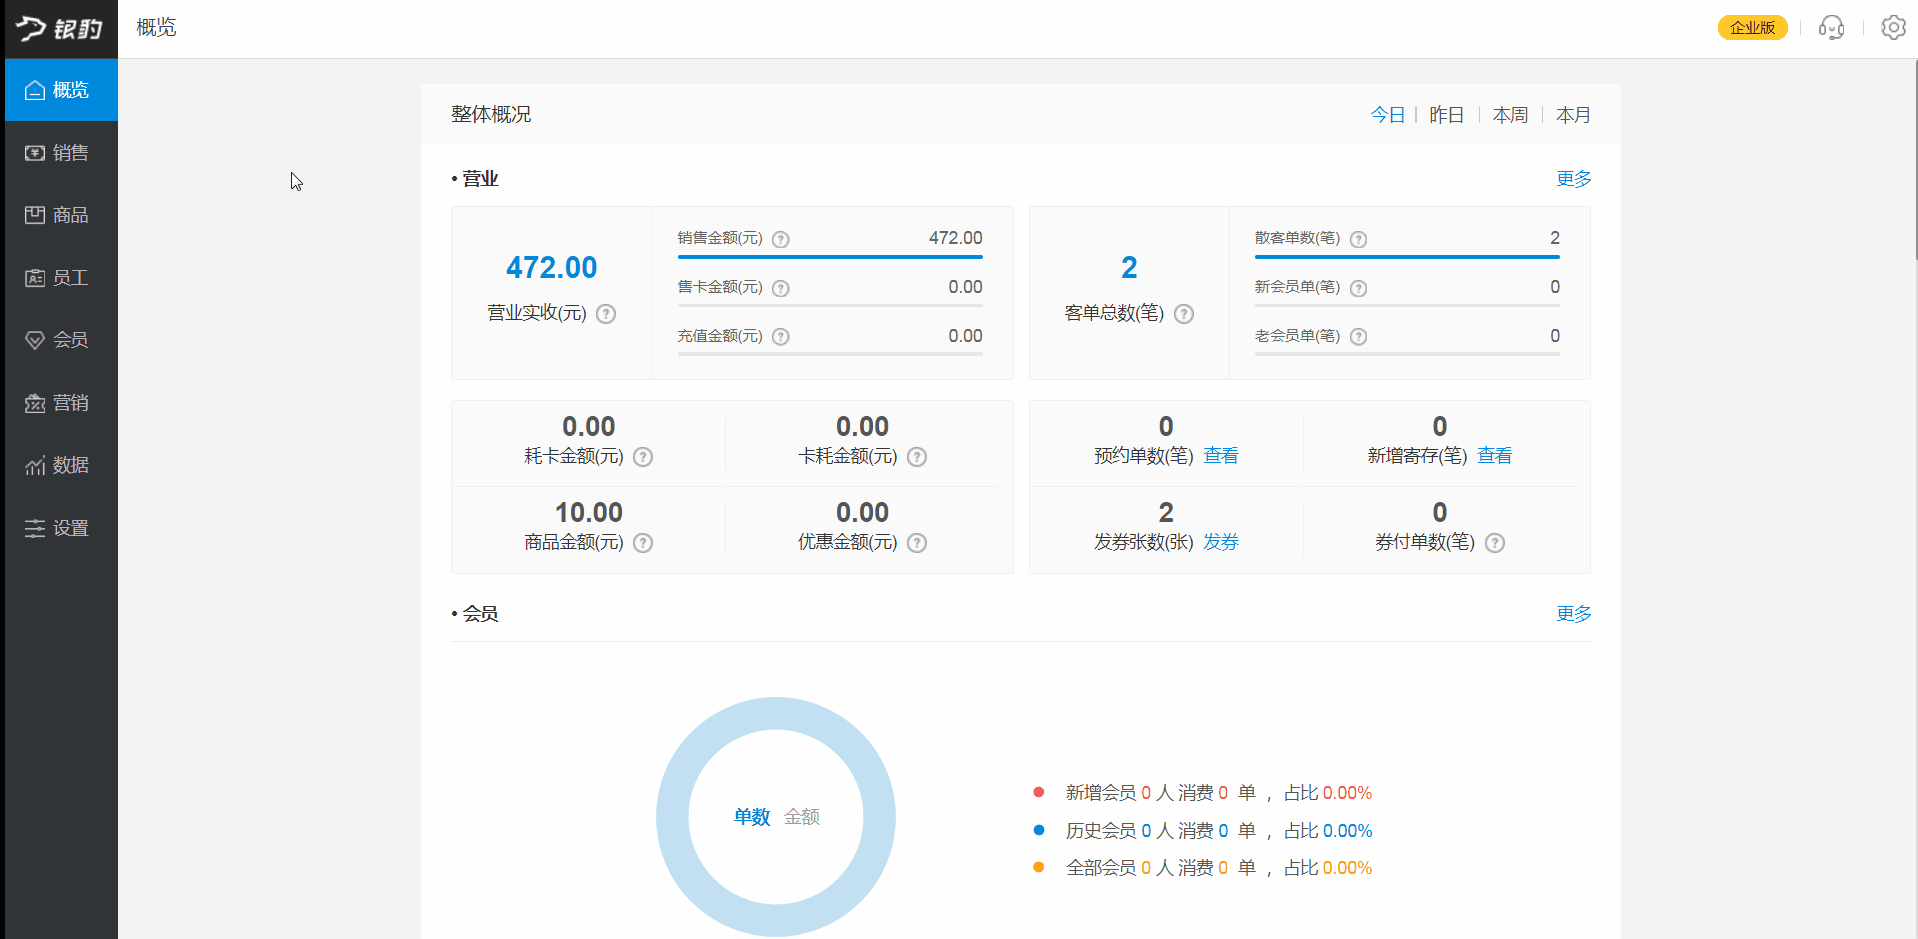Click the blue 历史会员 legend dot
The width and height of the screenshot is (1918, 939).
click(1039, 830)
